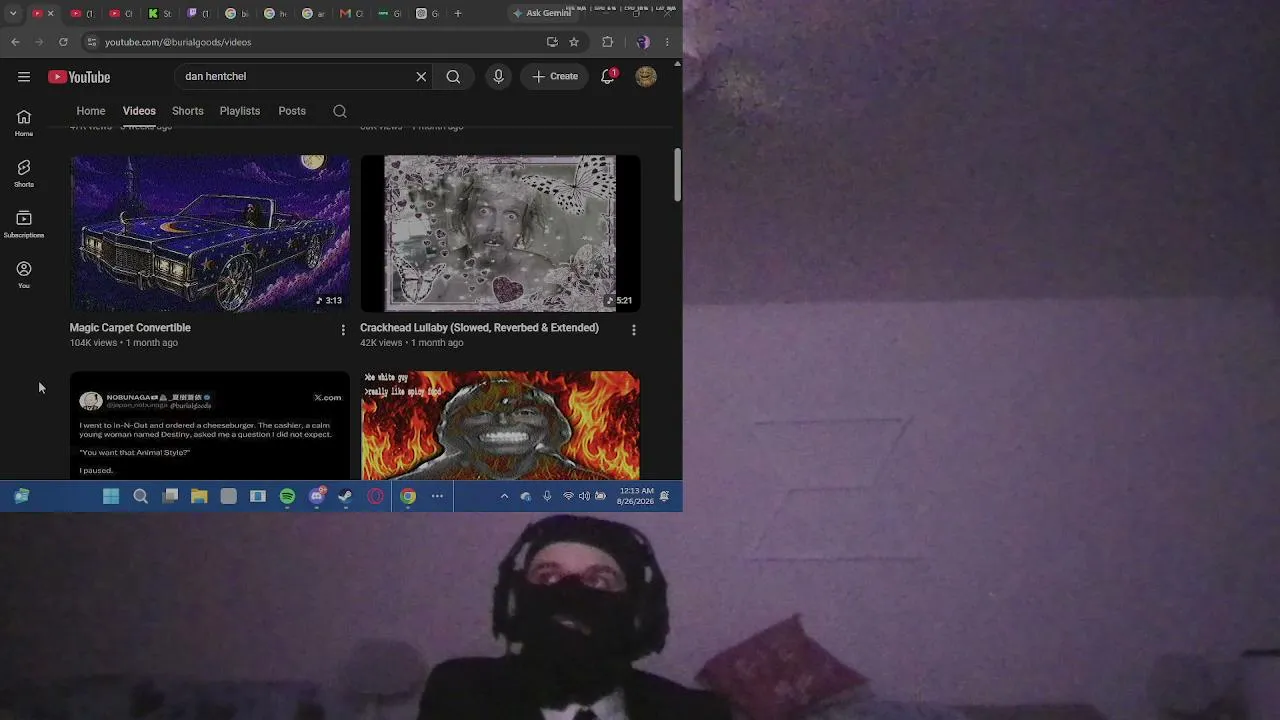Show hidden system tray icons
1280x720 pixels.
coord(504,496)
